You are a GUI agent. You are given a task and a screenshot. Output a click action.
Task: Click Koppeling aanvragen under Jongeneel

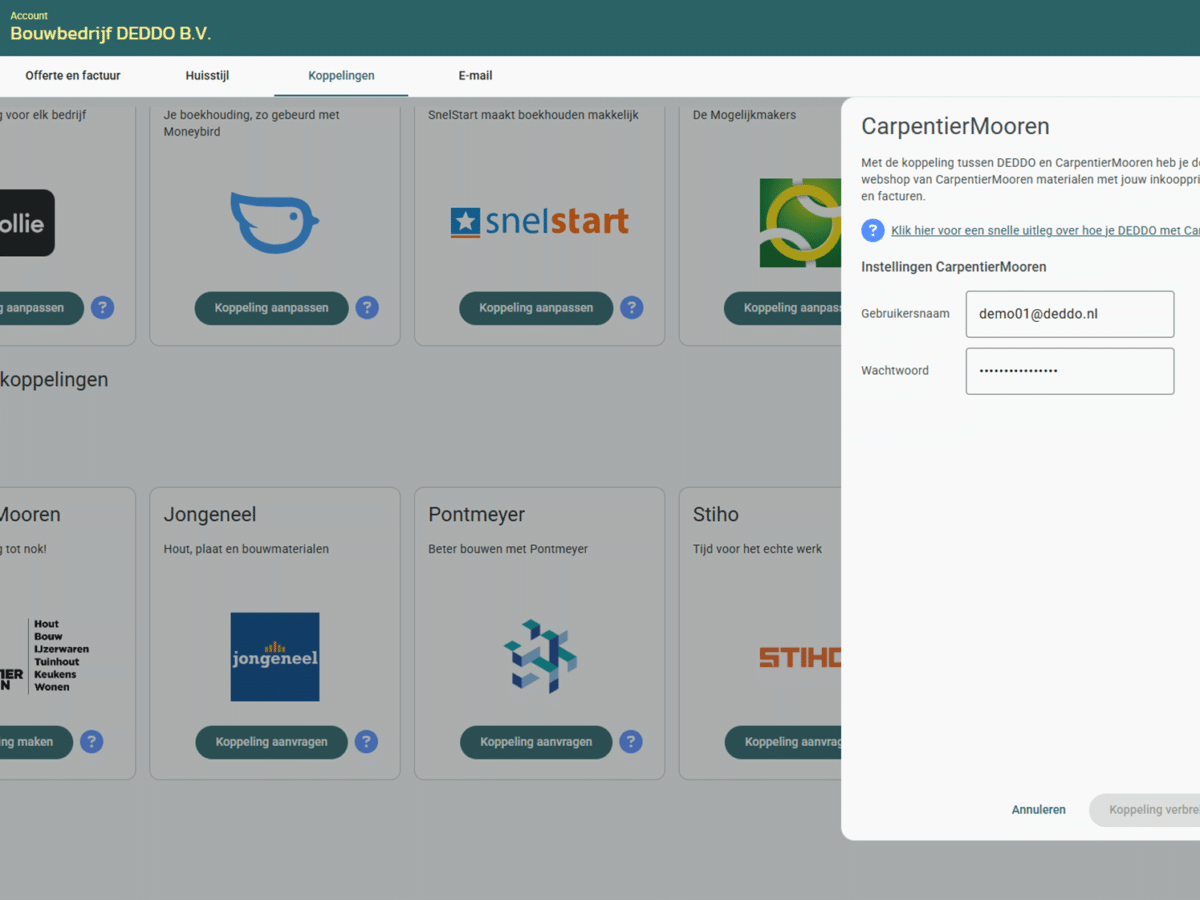click(x=271, y=742)
